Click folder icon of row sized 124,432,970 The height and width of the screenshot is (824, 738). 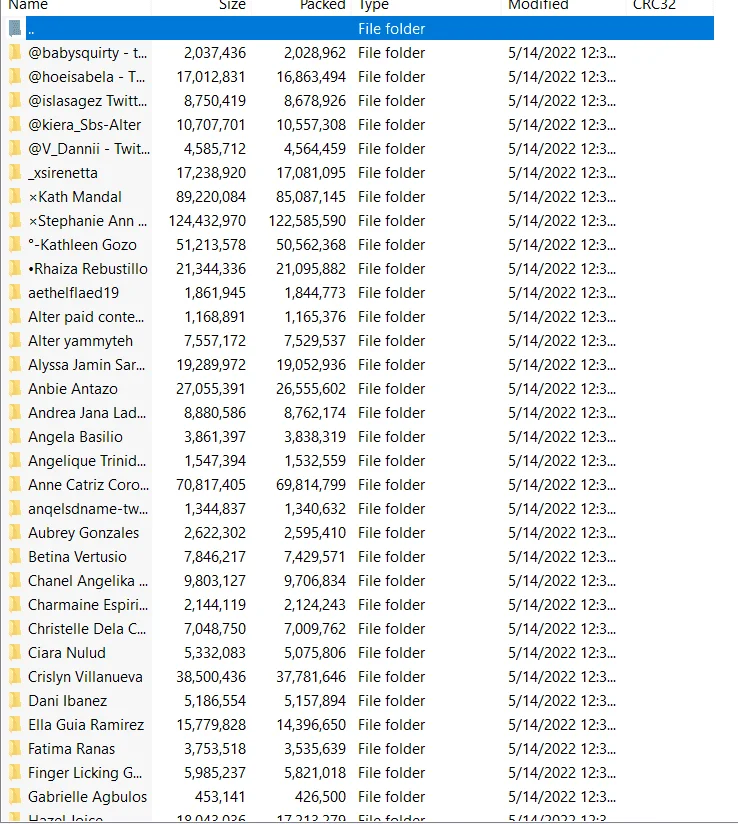(x=15, y=221)
